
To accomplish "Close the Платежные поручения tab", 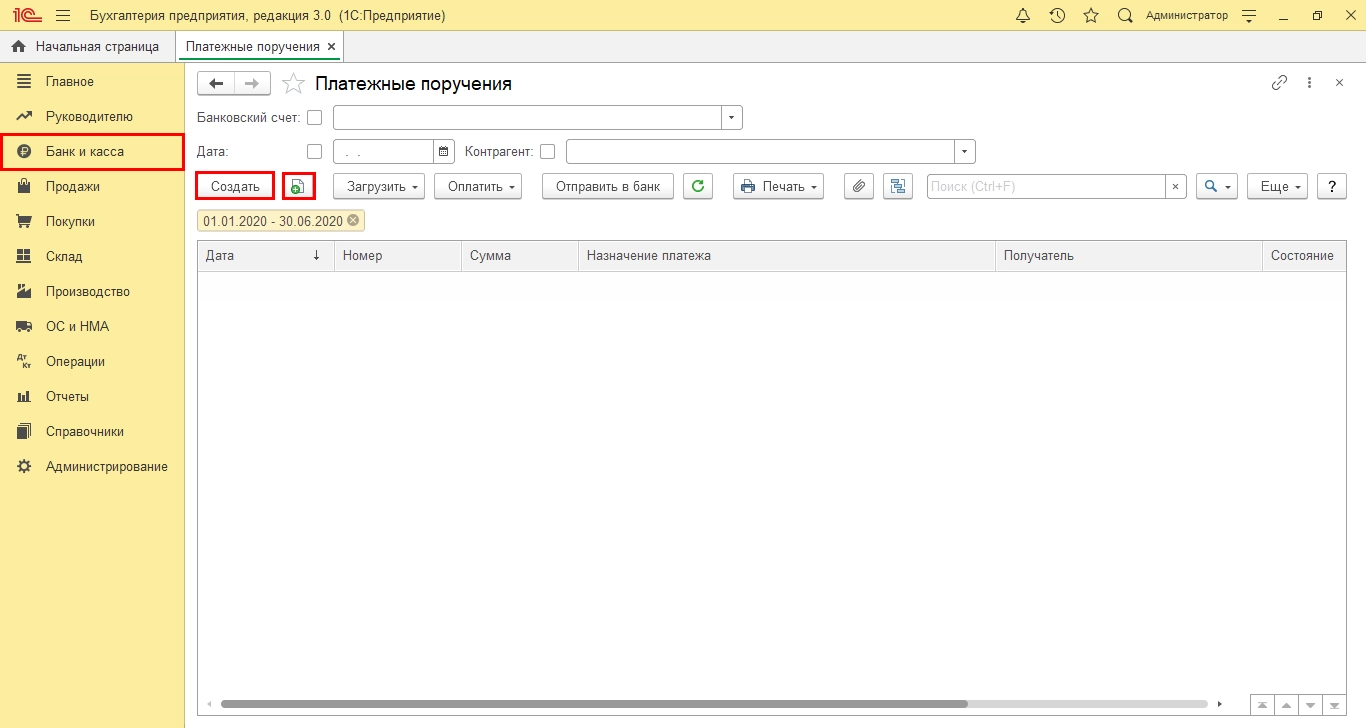I will (332, 46).
